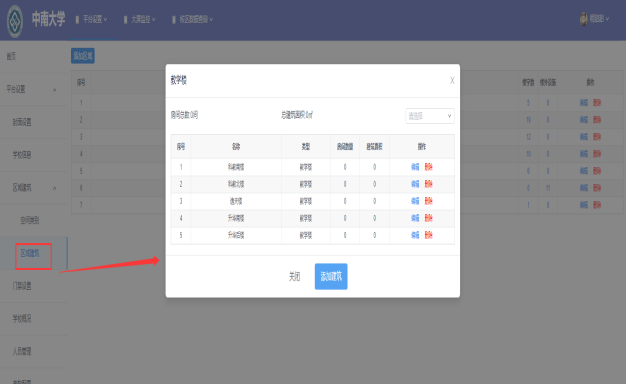Click the 中南大学 title text in header
This screenshot has height=385, width=626.
click(48, 19)
